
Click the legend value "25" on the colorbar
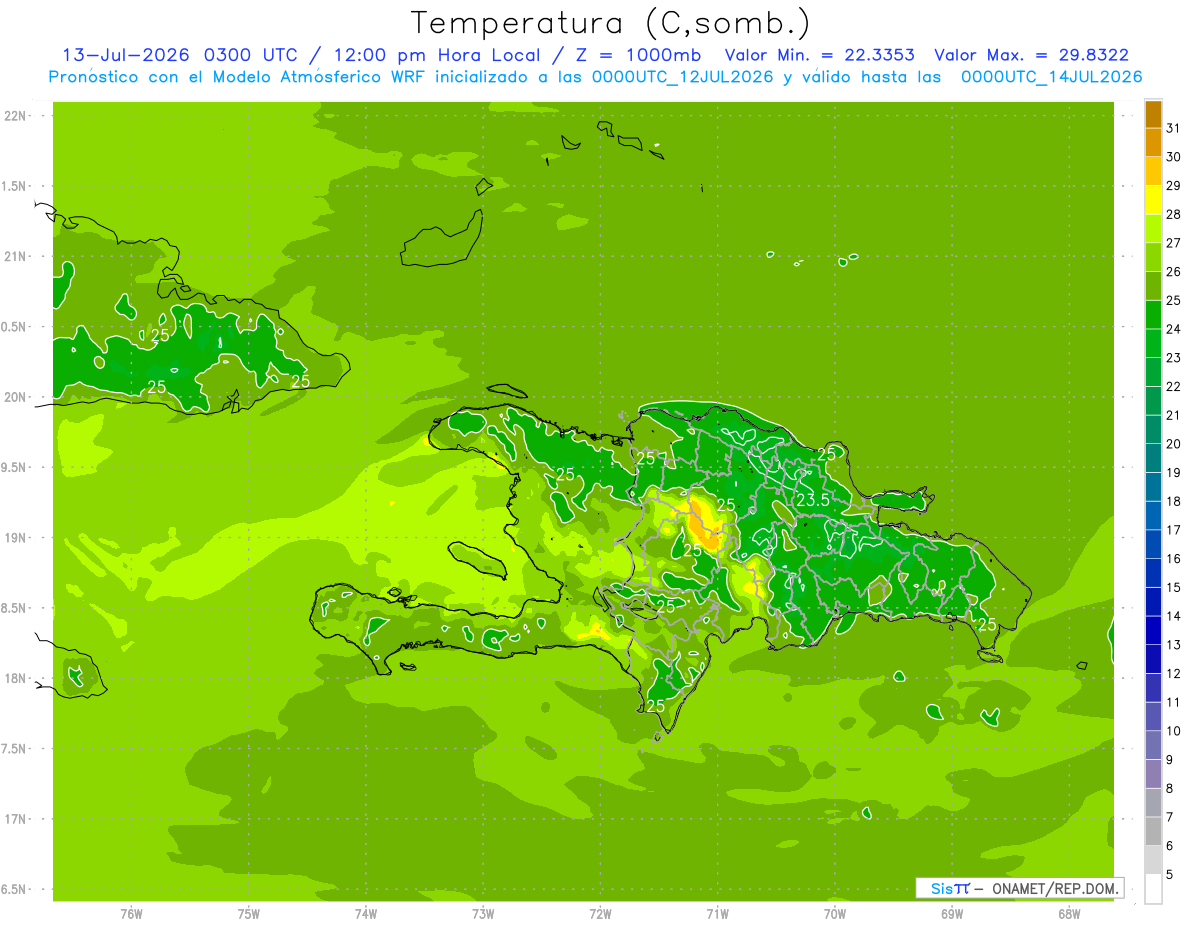(x=1174, y=300)
